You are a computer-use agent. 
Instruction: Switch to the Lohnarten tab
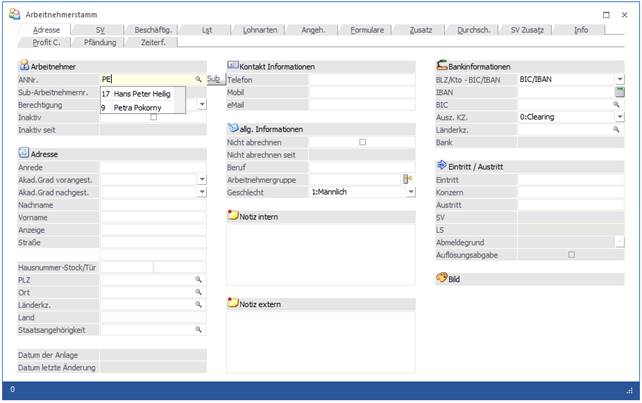260,30
